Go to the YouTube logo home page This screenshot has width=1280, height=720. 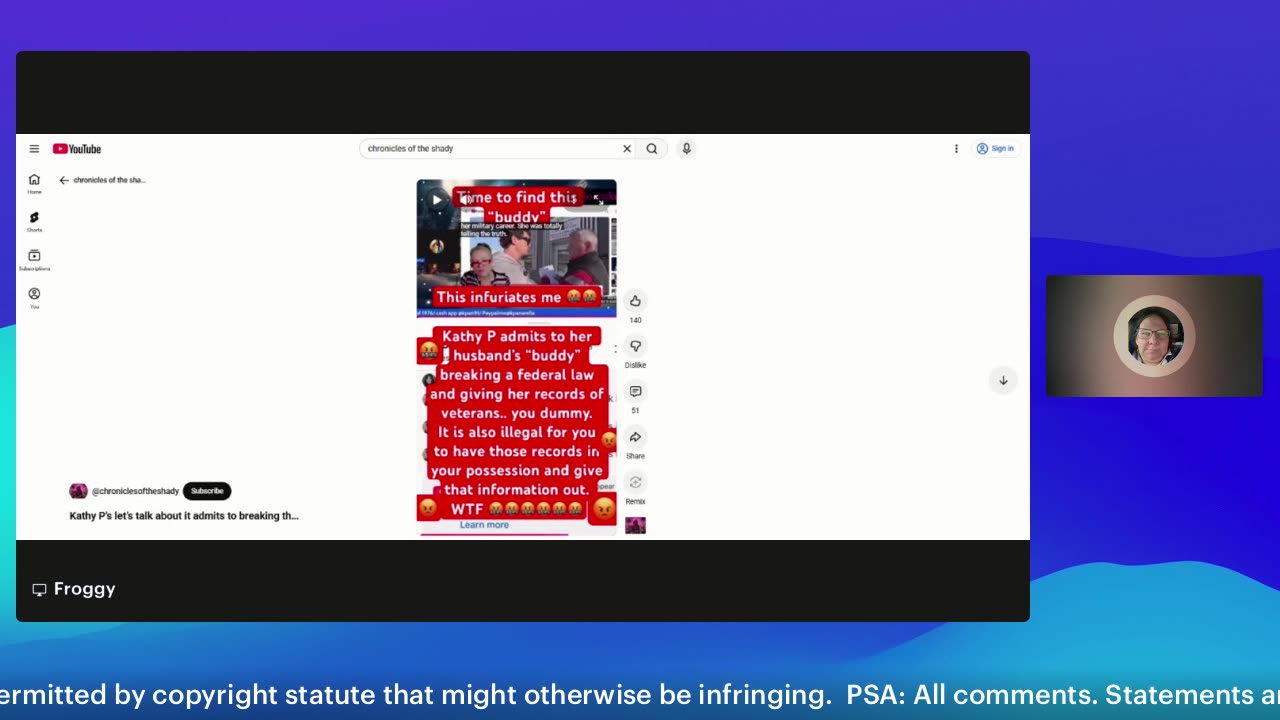point(77,149)
